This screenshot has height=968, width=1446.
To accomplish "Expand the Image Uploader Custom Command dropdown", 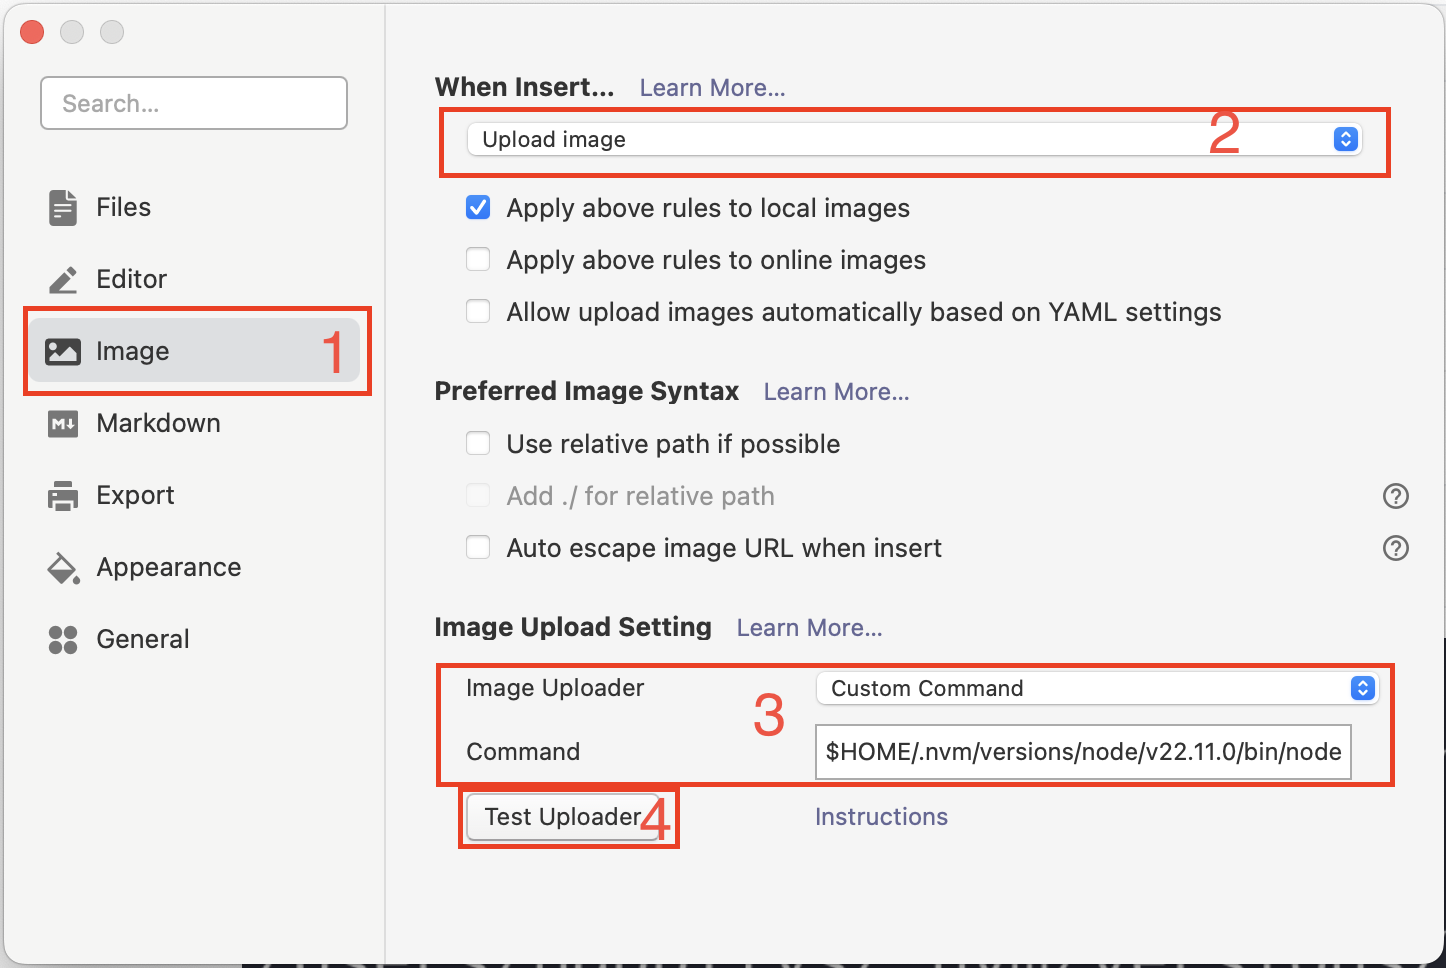I will point(1097,688).
